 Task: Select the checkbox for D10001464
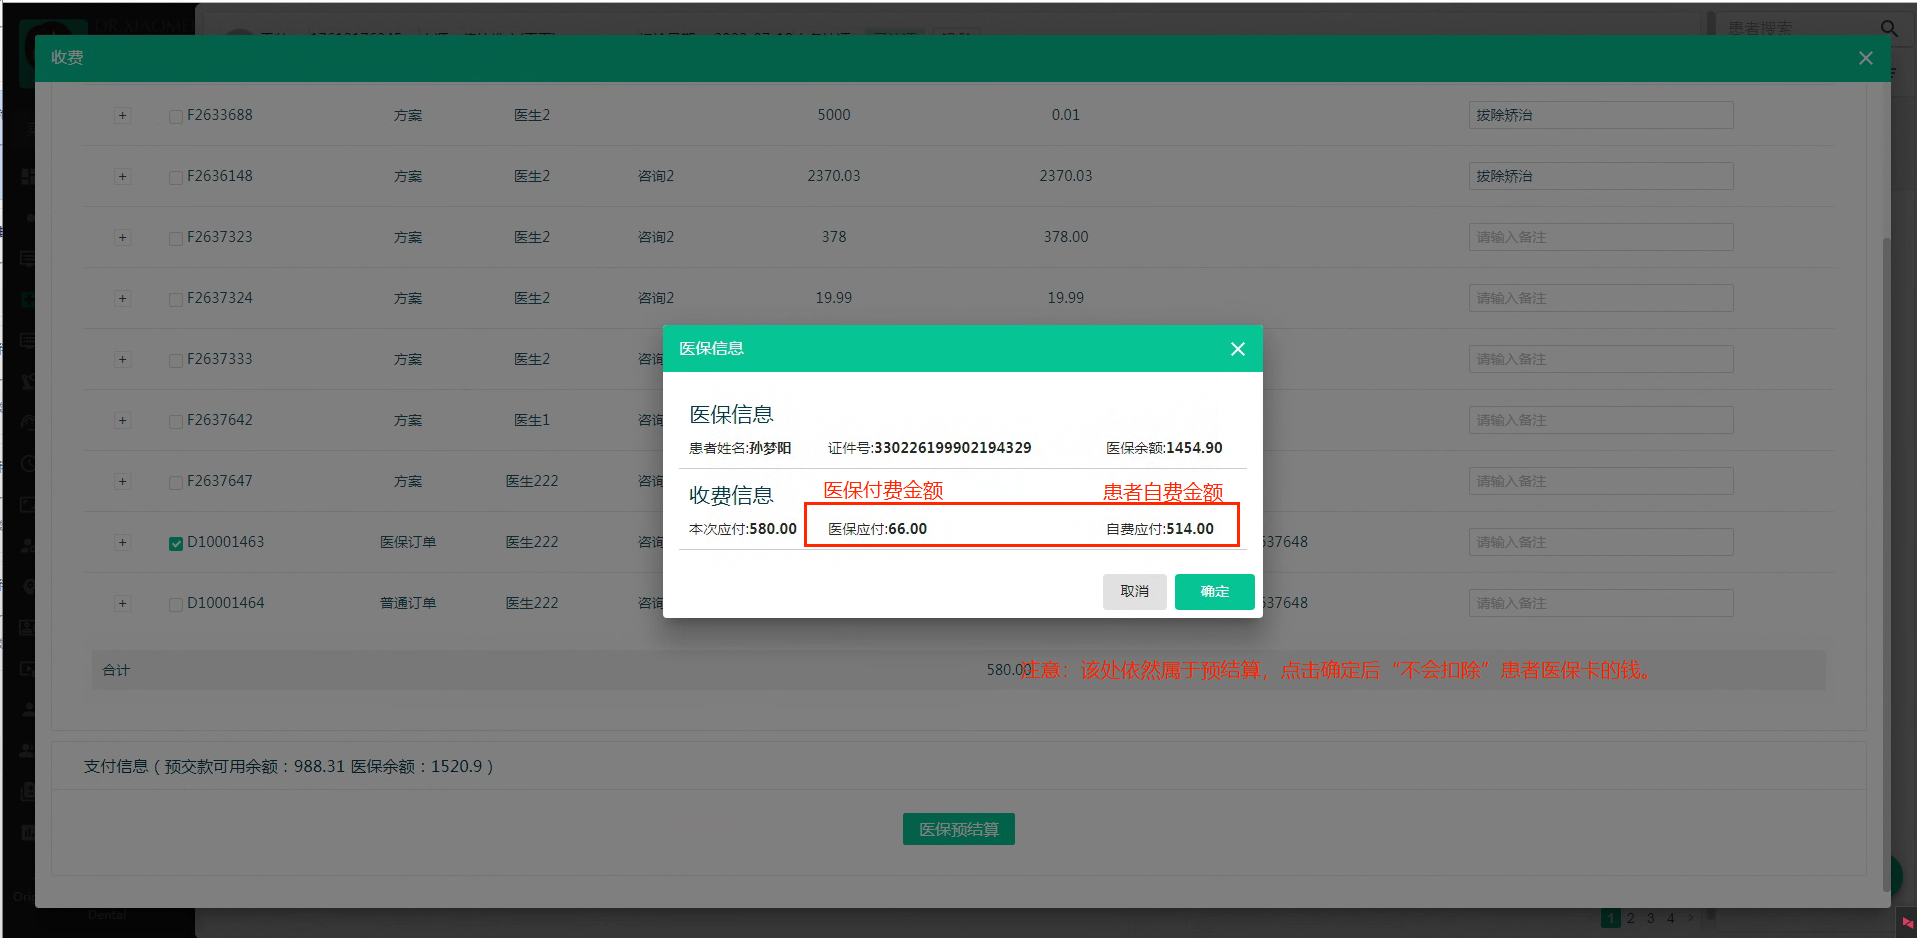[176, 604]
